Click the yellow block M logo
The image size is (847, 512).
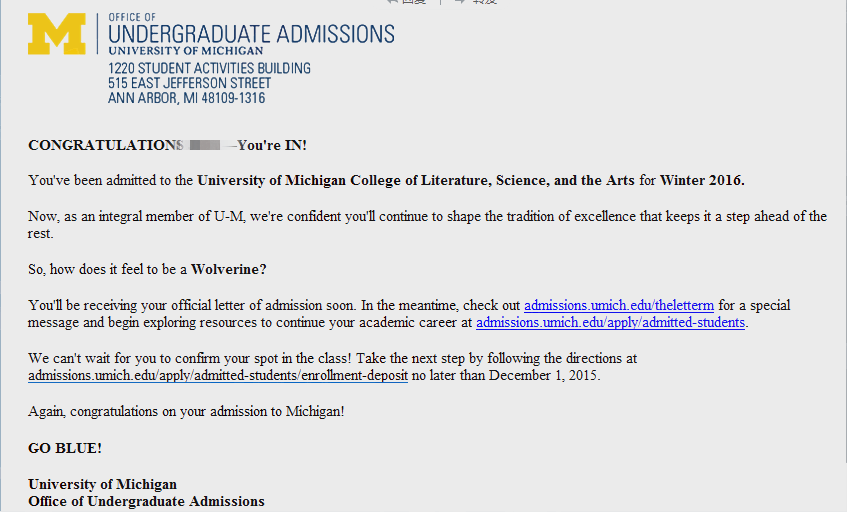[57, 34]
